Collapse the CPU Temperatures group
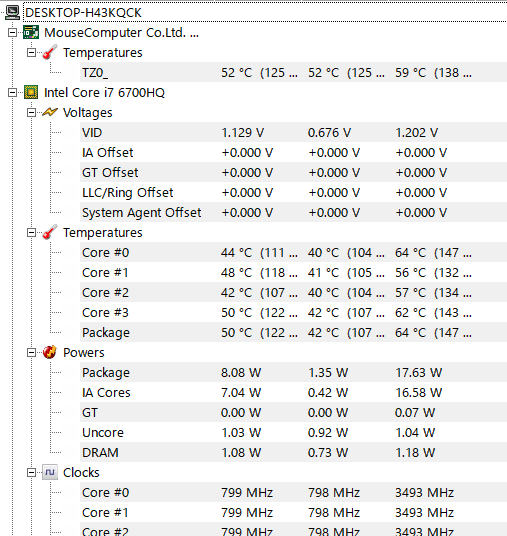The width and height of the screenshot is (507, 536). tap(31, 232)
